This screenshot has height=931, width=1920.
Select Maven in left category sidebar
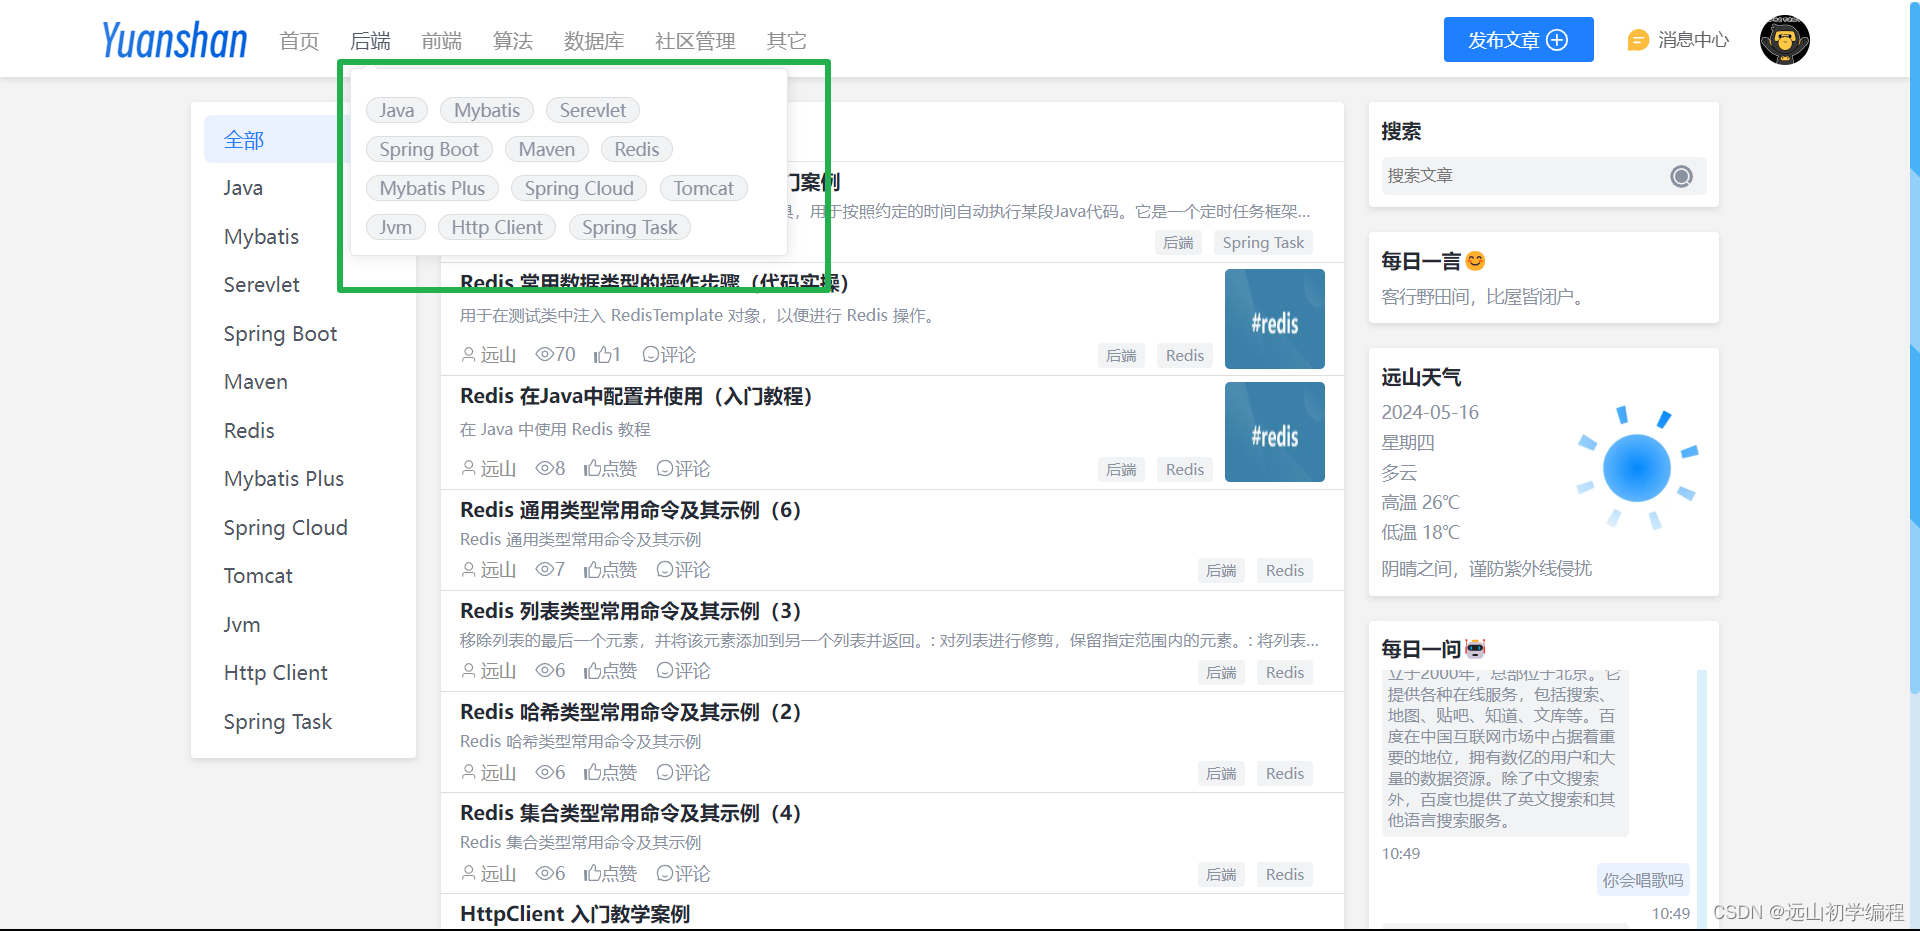coord(256,382)
